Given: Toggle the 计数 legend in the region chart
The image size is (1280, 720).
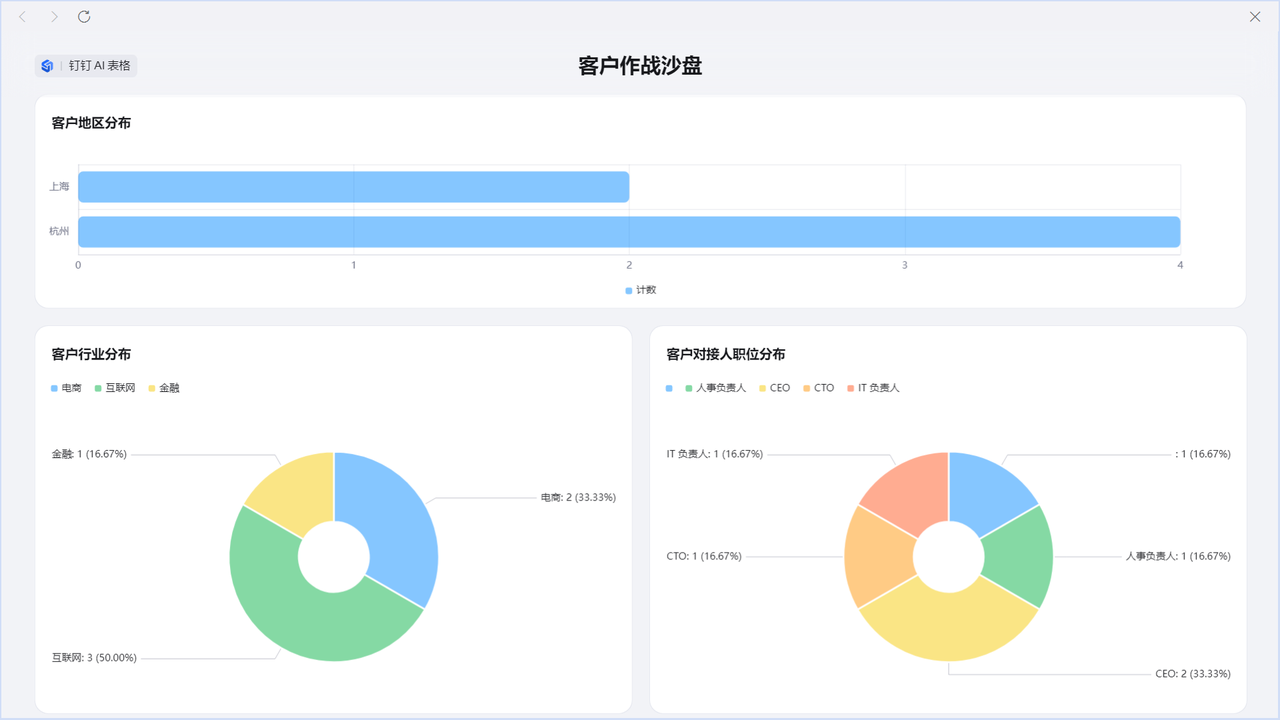Looking at the screenshot, I should 640,290.
